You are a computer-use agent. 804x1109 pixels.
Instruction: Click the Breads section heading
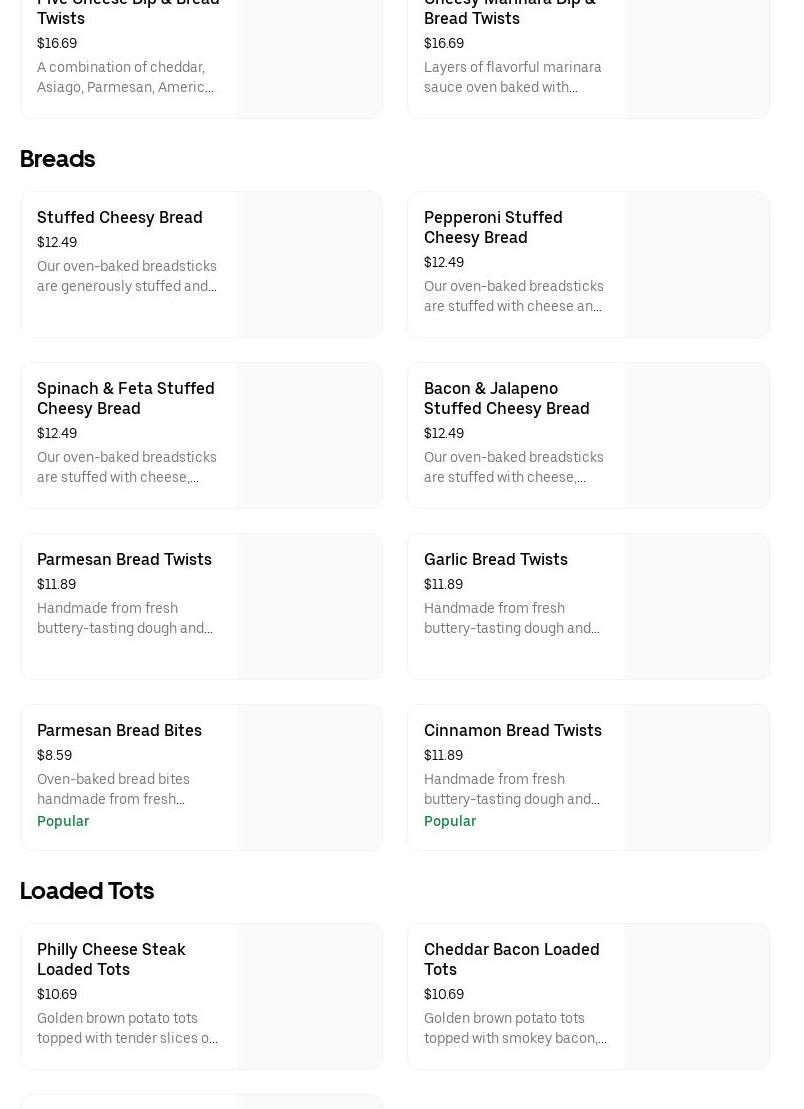tap(57, 159)
